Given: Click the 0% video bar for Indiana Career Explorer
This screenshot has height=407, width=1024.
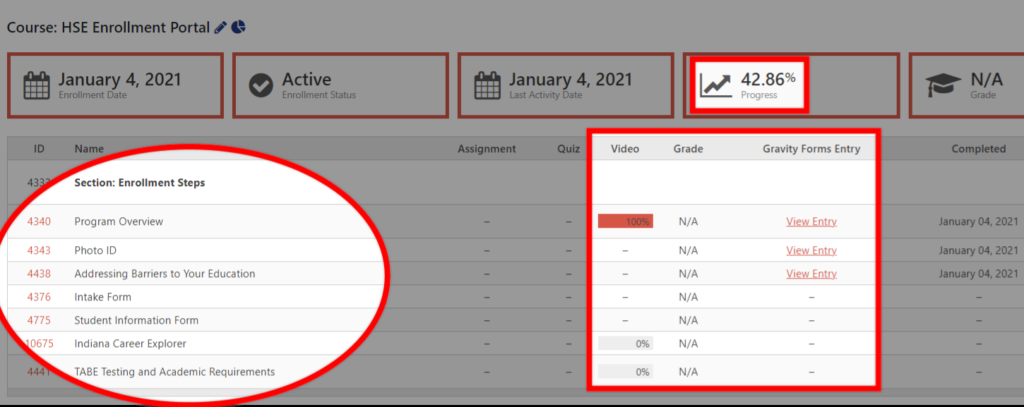Looking at the screenshot, I should click(625, 344).
